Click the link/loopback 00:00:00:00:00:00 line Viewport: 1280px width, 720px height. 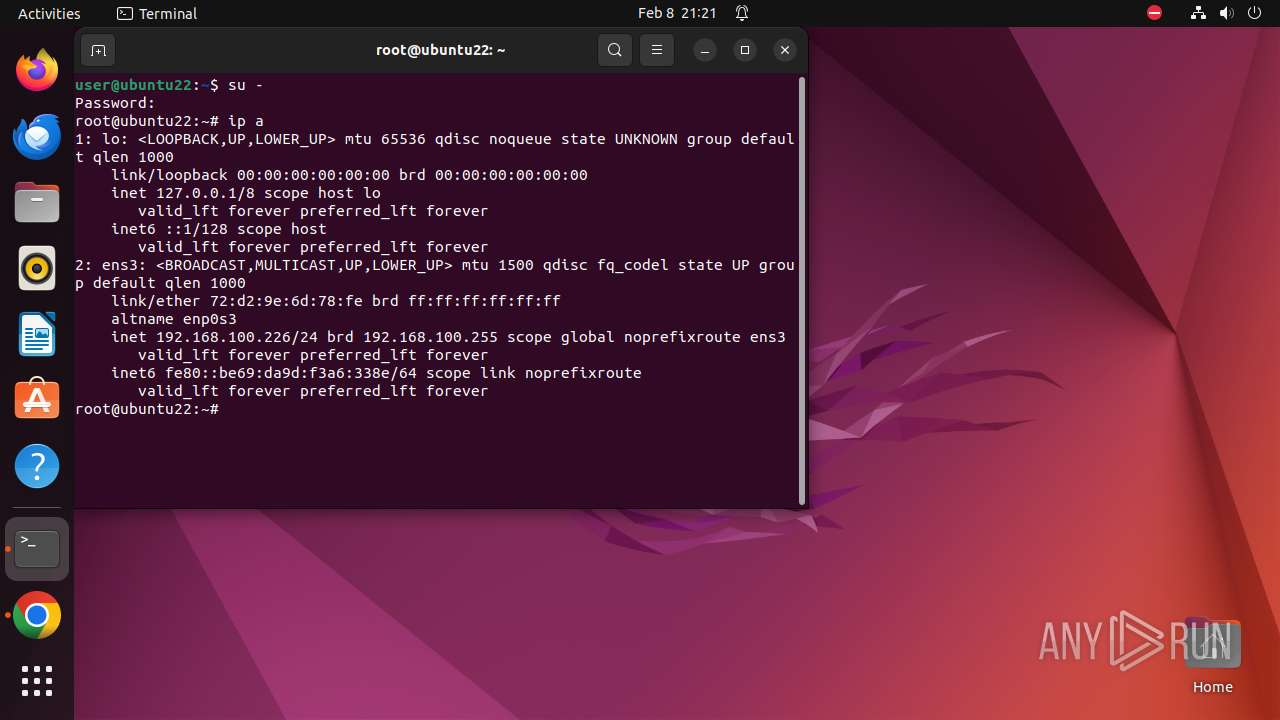pyautogui.click(x=350, y=175)
